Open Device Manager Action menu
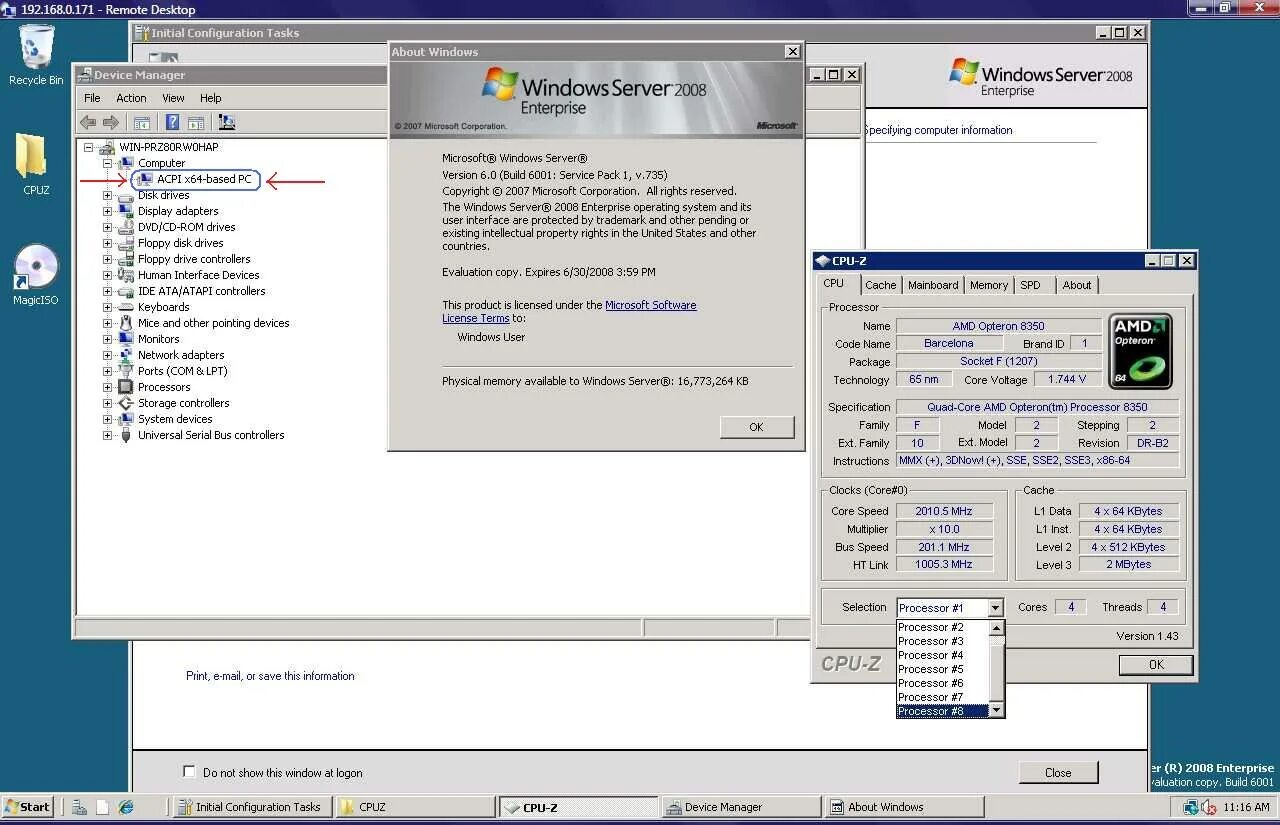This screenshot has width=1280, height=825. [131, 98]
